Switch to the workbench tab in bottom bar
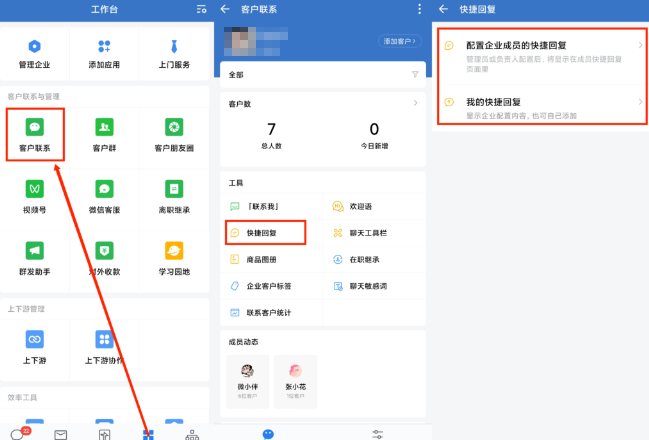Image resolution: width=649 pixels, height=440 pixels. coord(148,434)
